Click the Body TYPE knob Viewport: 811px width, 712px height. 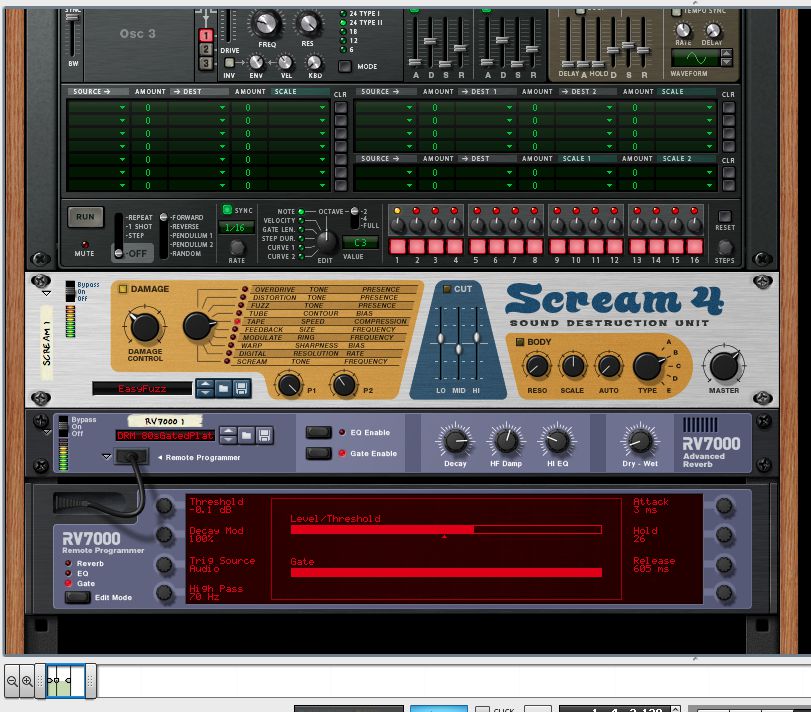pos(647,366)
